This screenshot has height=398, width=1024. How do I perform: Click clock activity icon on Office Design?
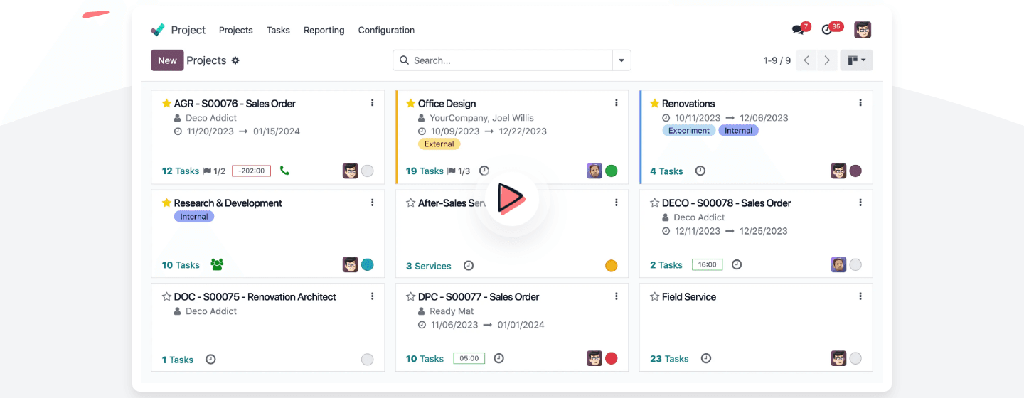(x=484, y=171)
